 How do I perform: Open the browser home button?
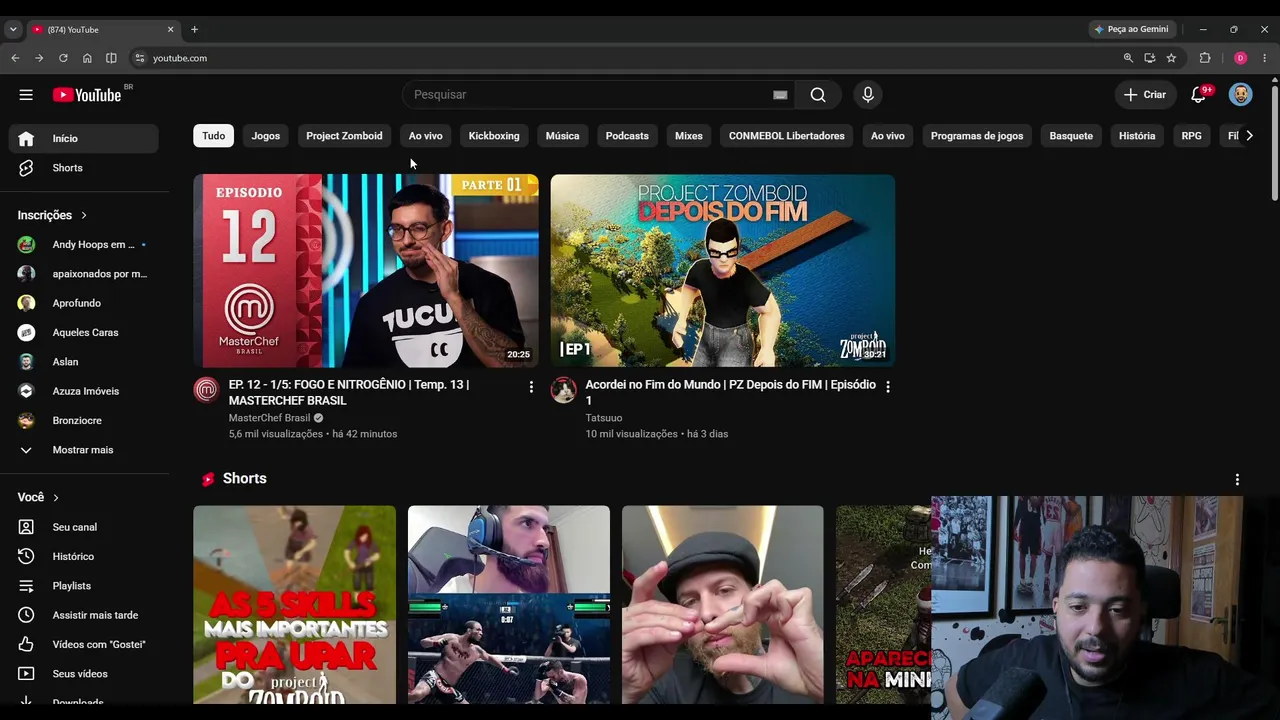coord(87,58)
